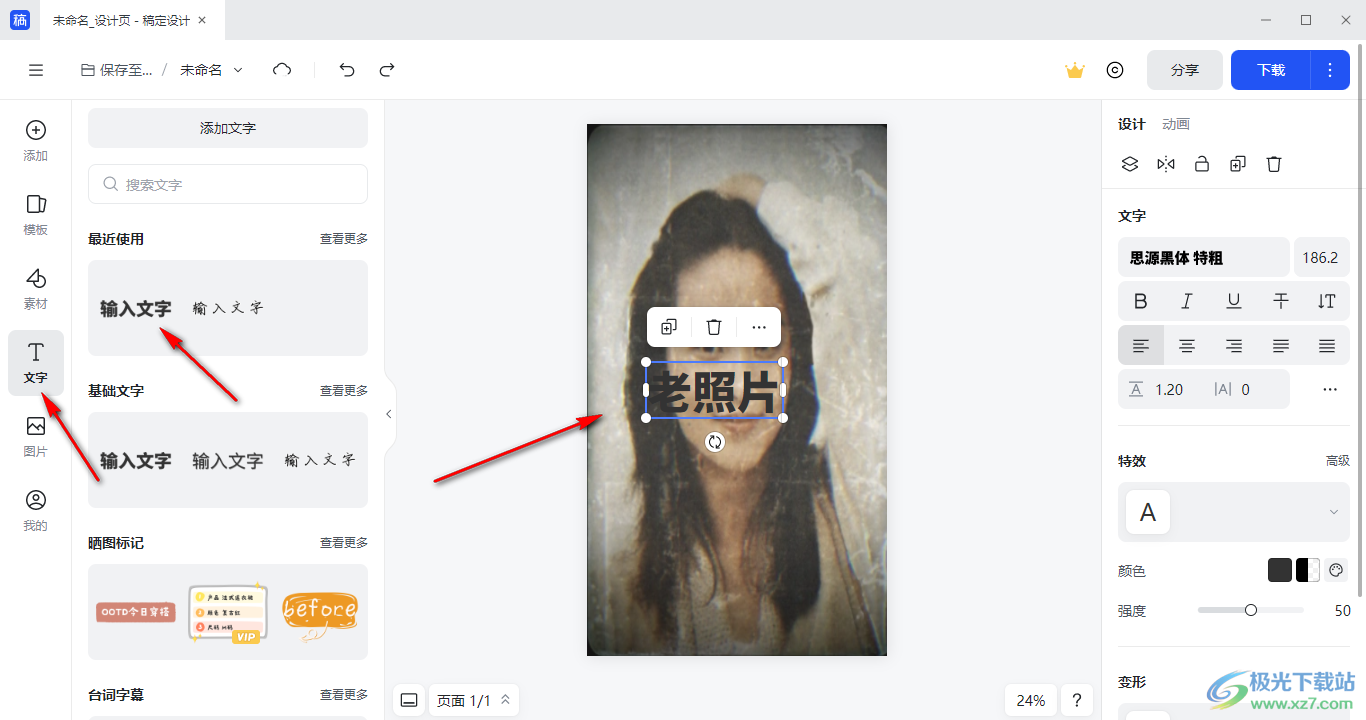
Task: Focus the 搜索文字 search field
Action: (228, 184)
